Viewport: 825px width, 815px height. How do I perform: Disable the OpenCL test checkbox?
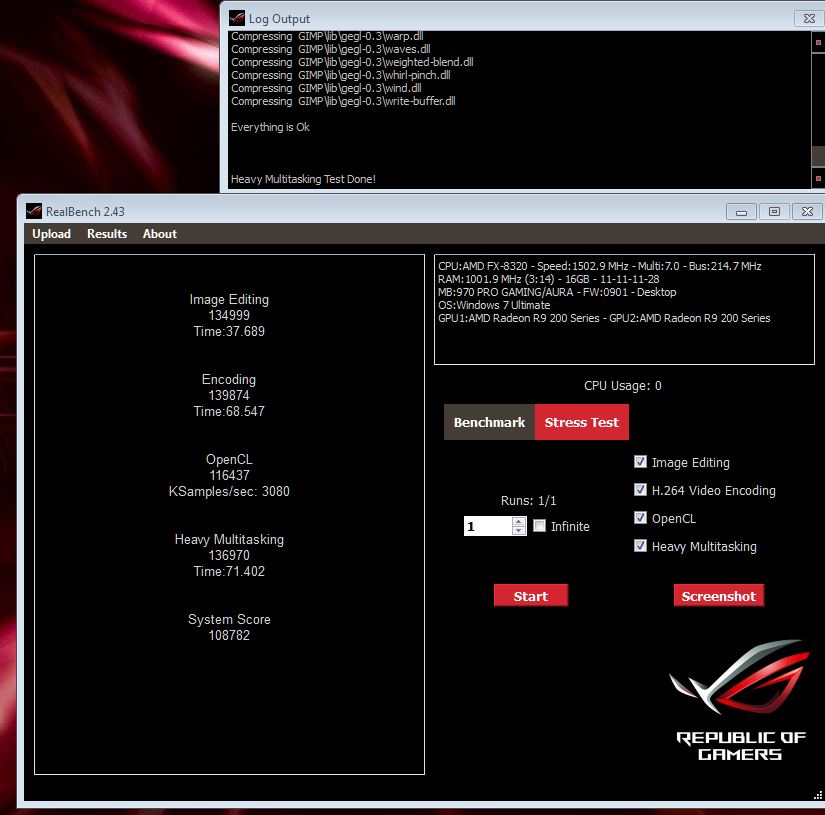coord(640,518)
